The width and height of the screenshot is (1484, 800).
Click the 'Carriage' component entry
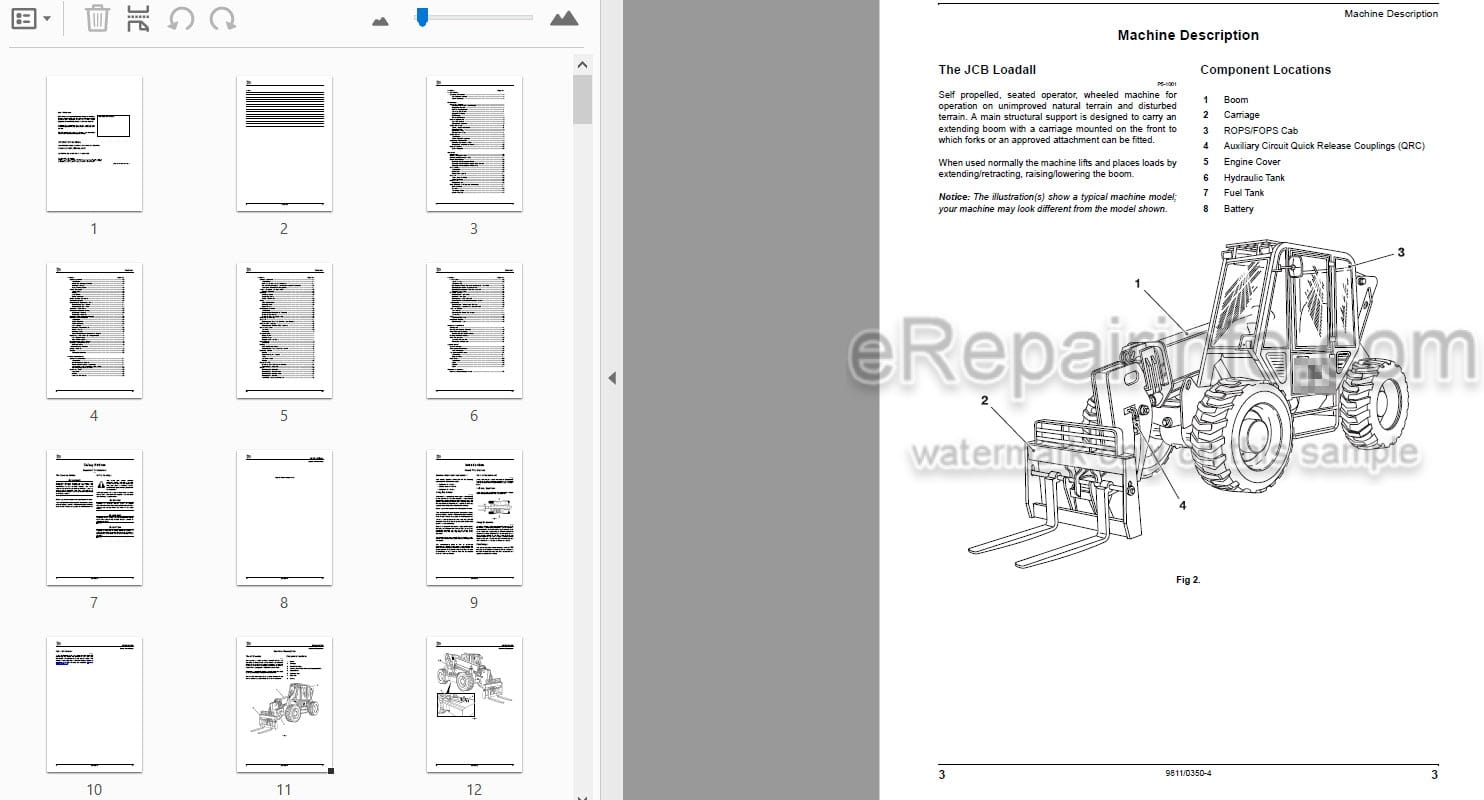click(1241, 115)
